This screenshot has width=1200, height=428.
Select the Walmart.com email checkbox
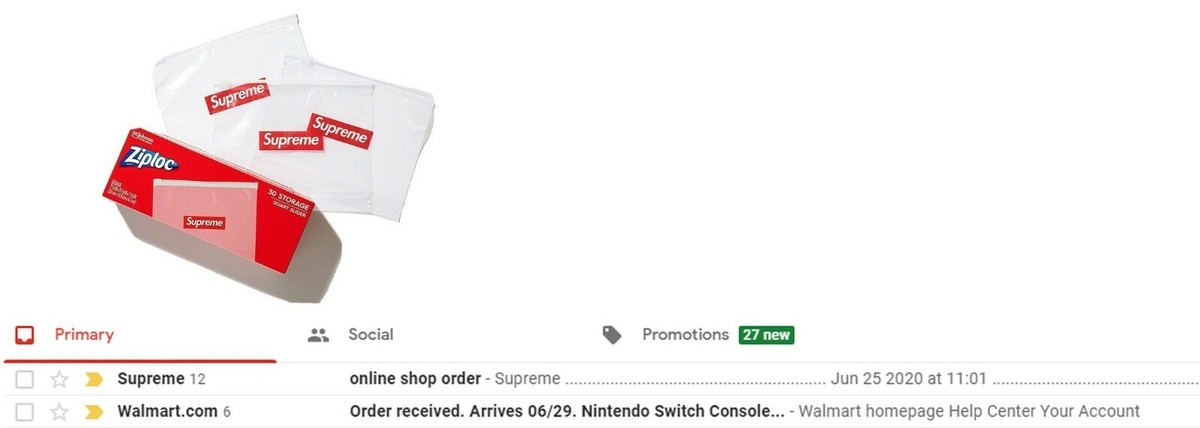point(26,412)
